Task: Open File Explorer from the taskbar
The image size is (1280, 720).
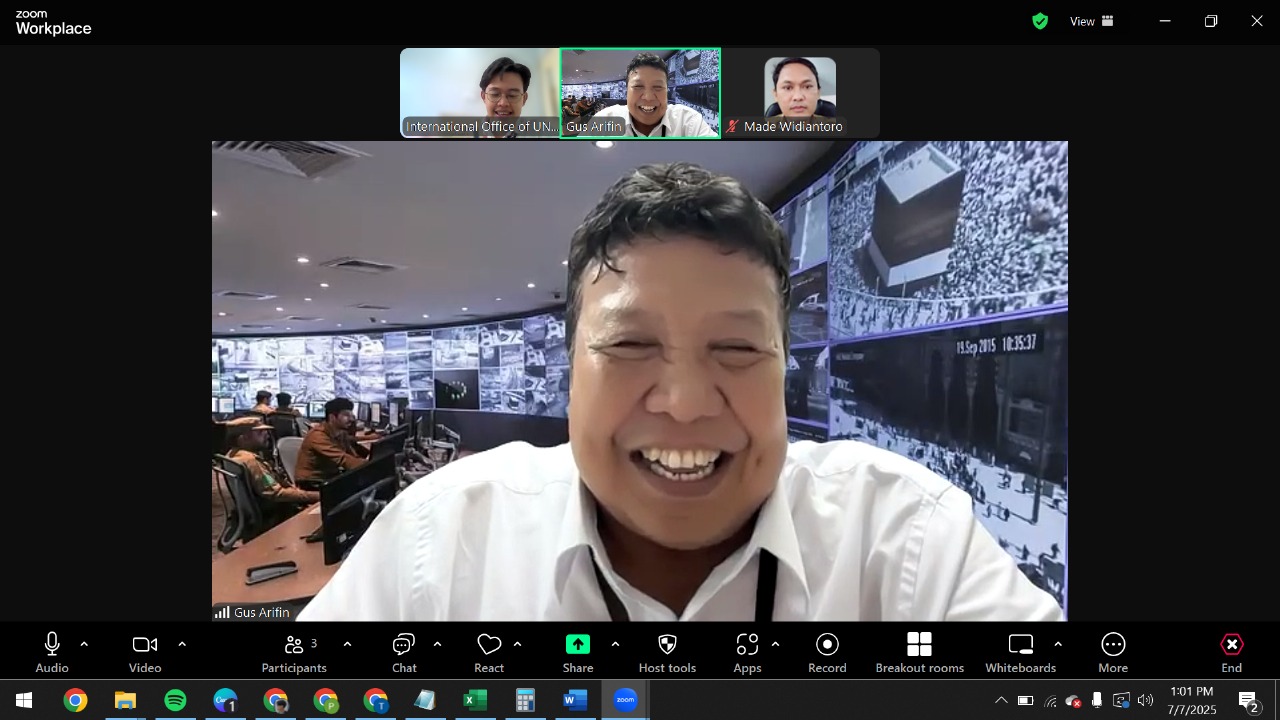Action: pos(125,700)
